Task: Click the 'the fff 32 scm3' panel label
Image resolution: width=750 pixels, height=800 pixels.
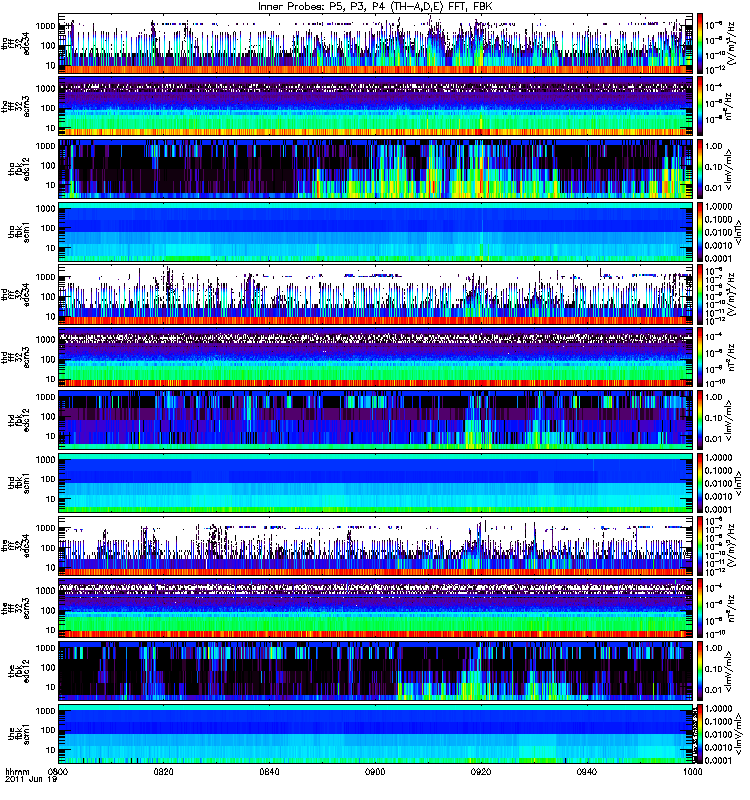Action: 15,609
